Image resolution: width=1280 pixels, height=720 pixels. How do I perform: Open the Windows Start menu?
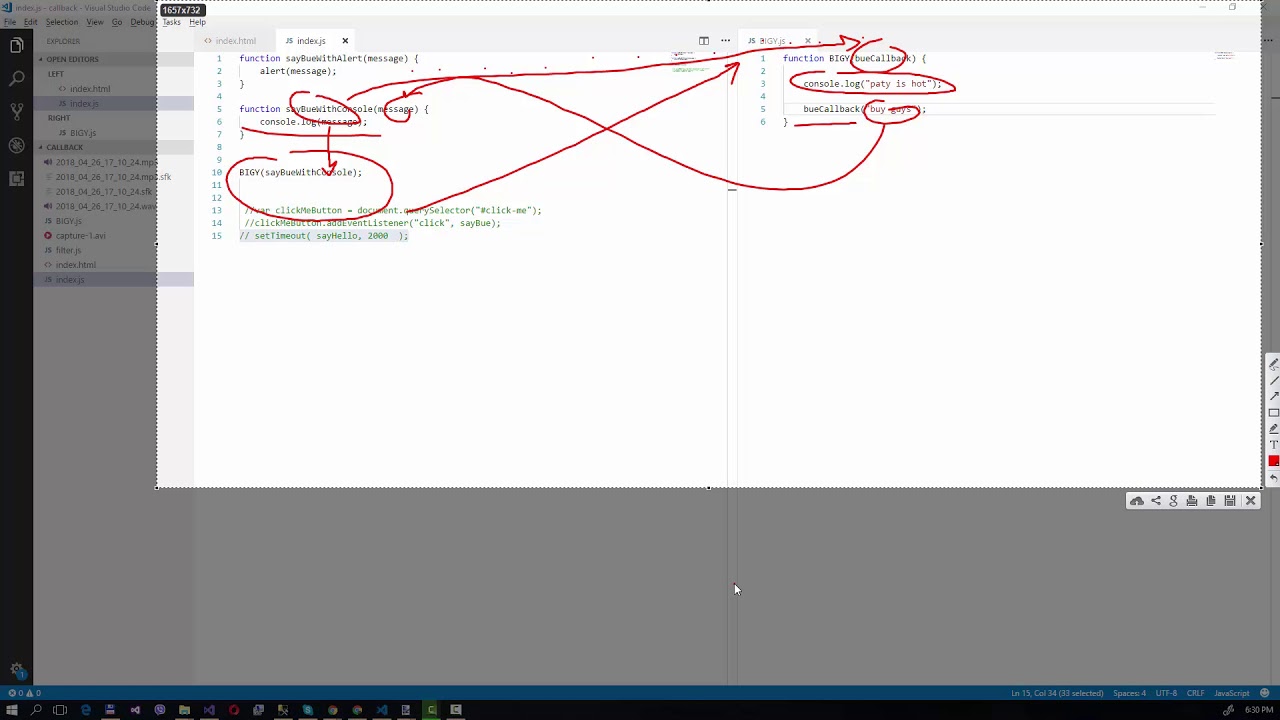coord(11,711)
